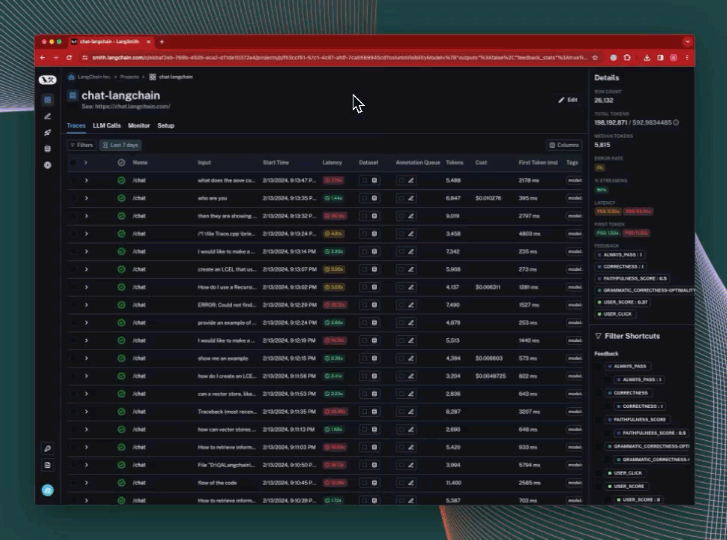Send 'who are you' trace to annotation queue

pos(411,198)
